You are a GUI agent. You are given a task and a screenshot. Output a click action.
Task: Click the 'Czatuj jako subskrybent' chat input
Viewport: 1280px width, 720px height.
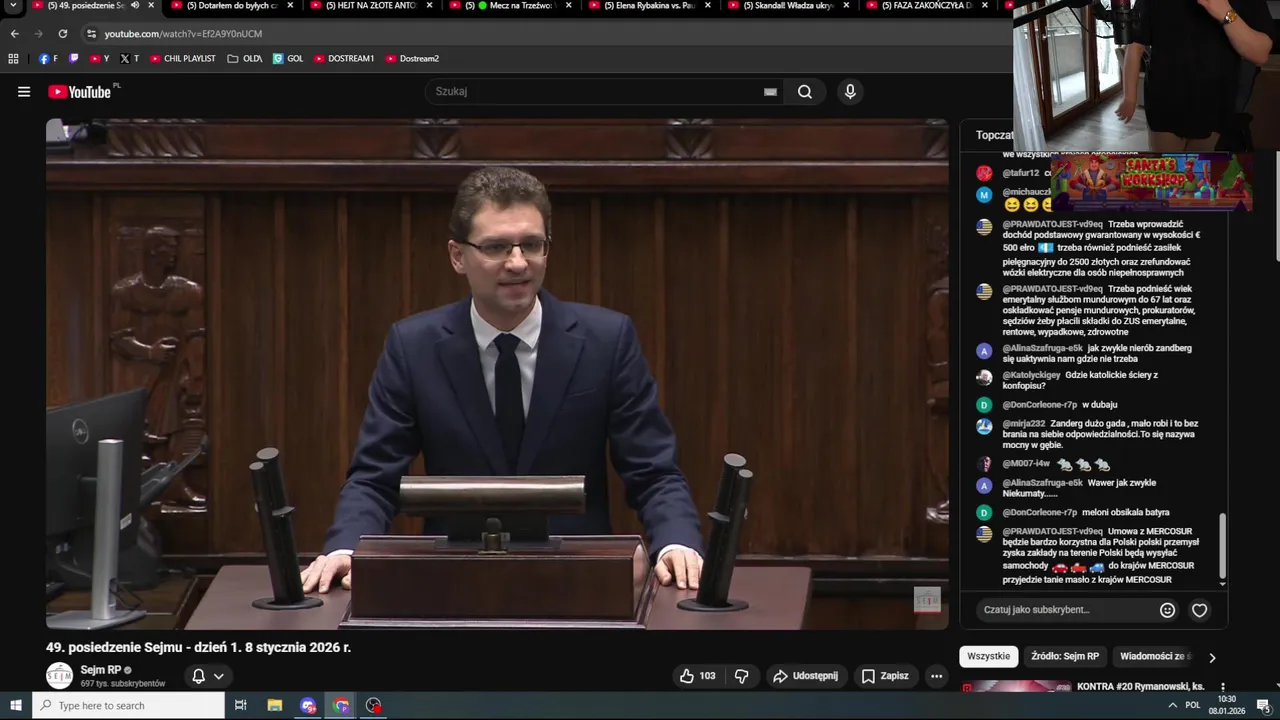click(1064, 610)
